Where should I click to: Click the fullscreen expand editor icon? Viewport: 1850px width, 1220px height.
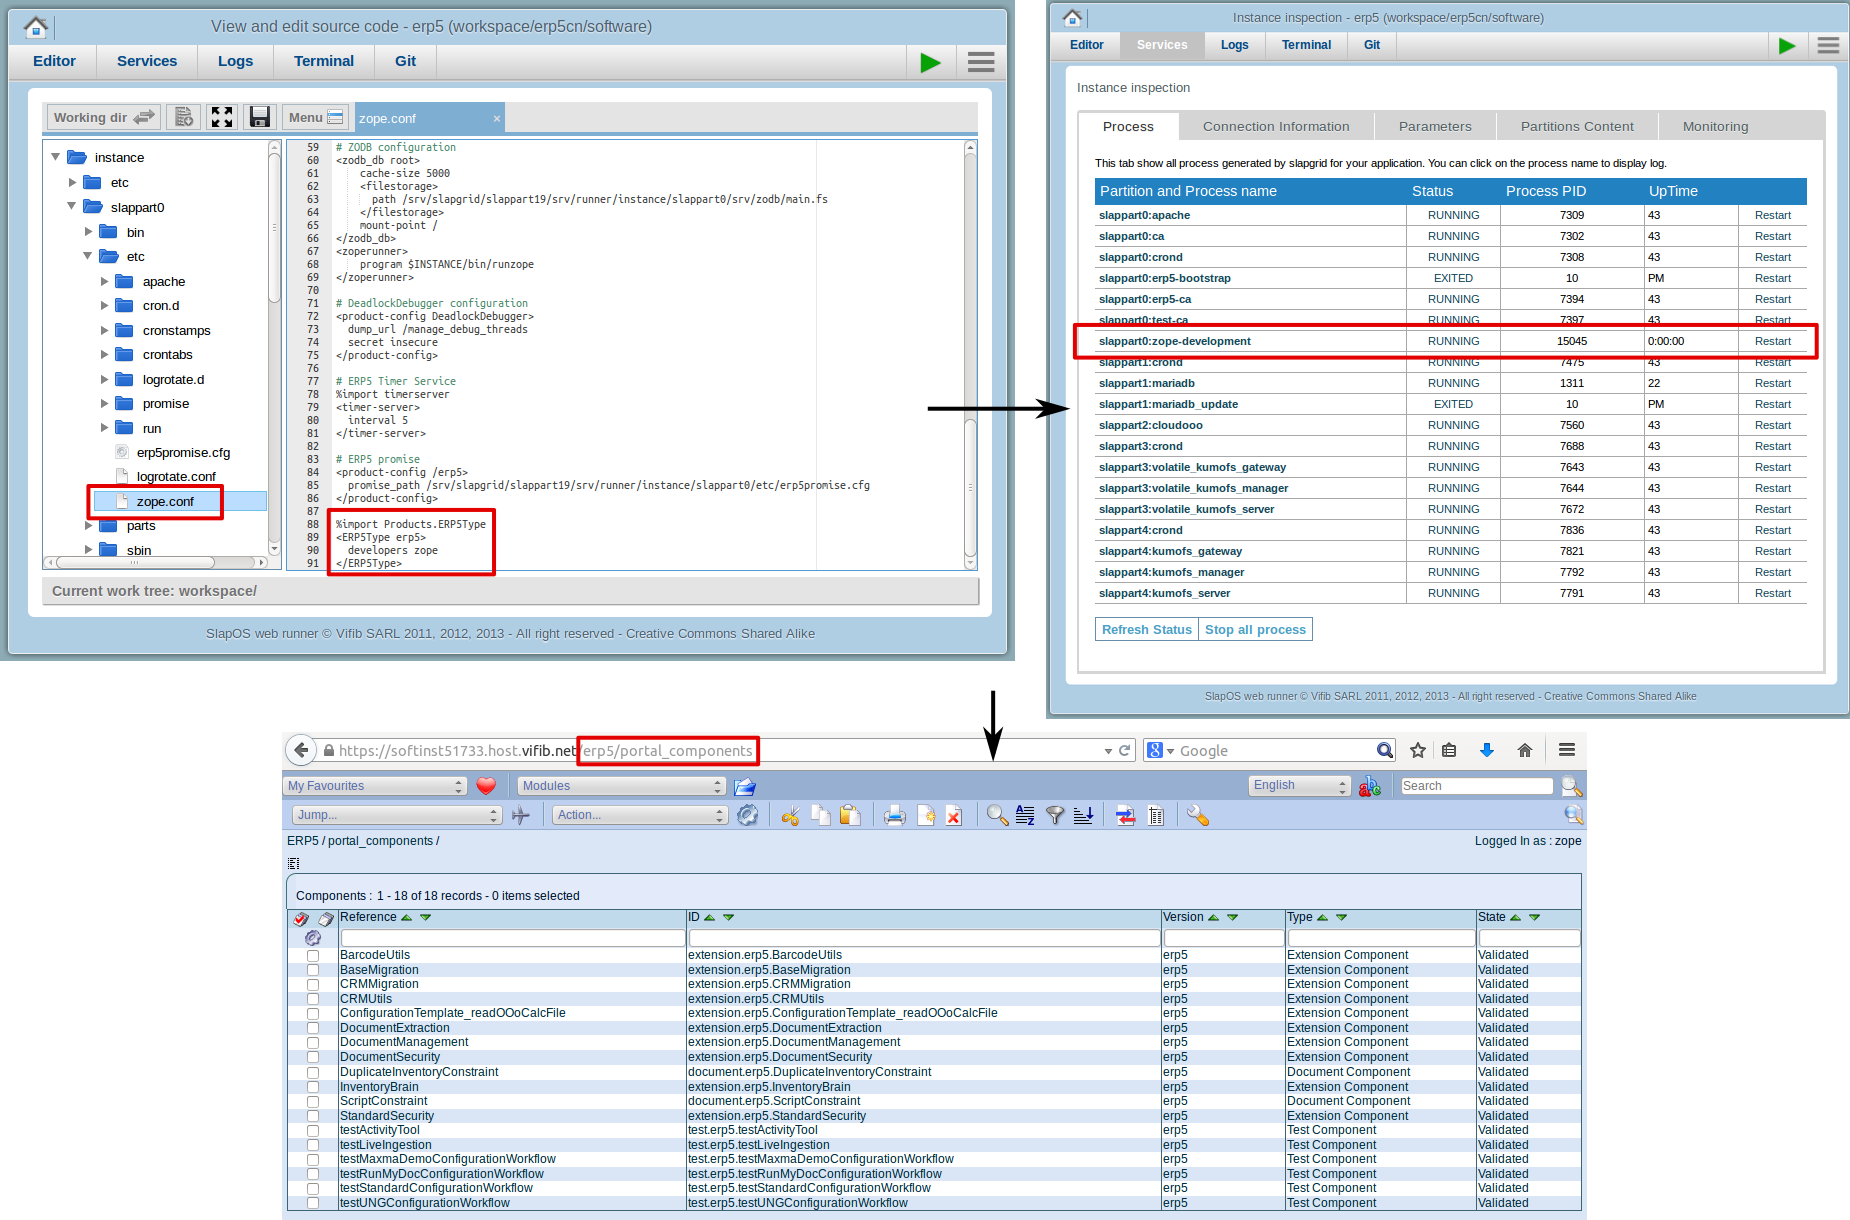pyautogui.click(x=222, y=117)
